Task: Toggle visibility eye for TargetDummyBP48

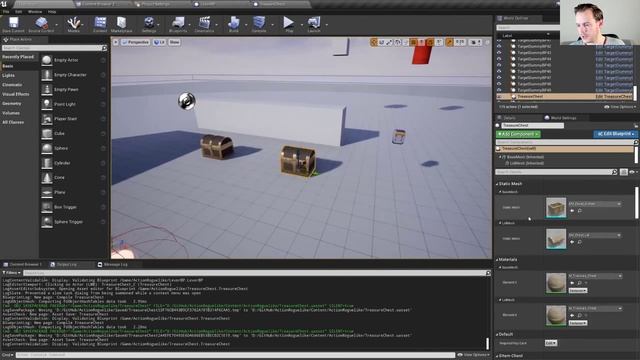Action: 499,84
